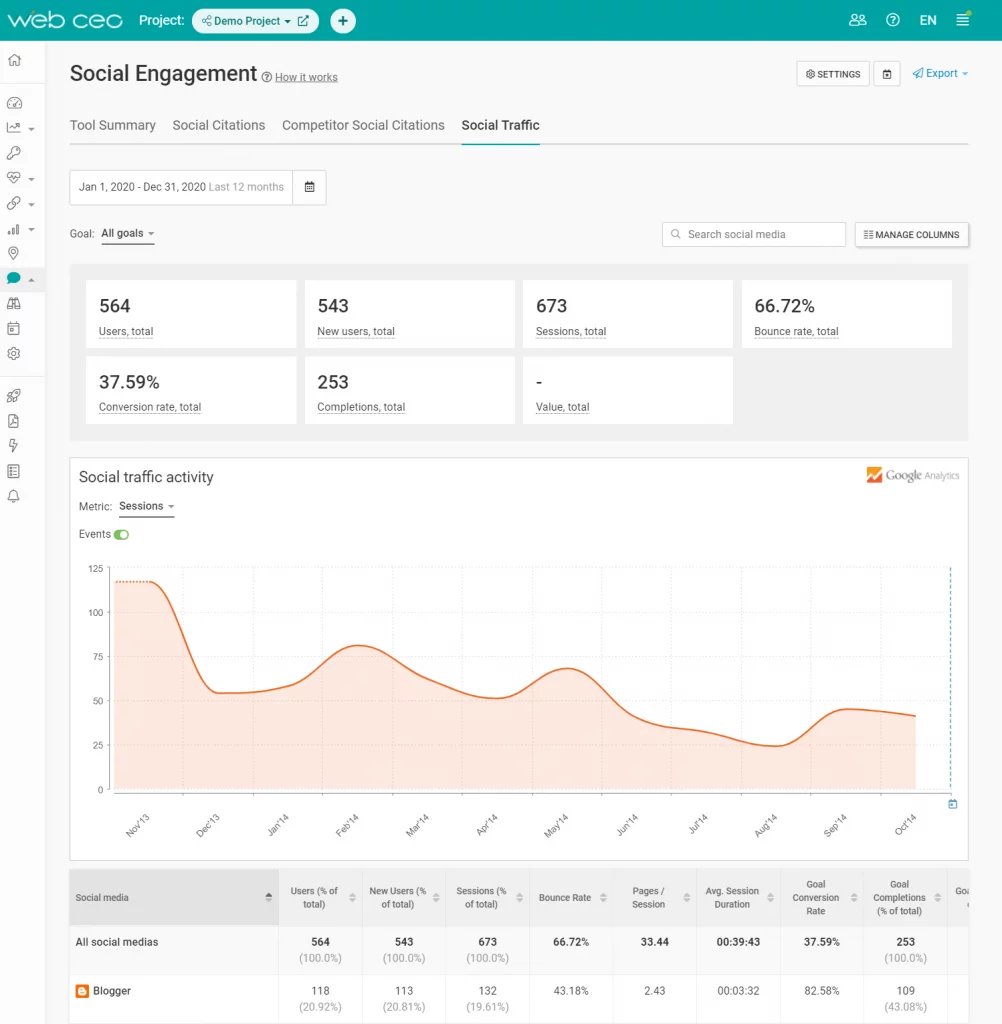The width and height of the screenshot is (1002, 1024).
Task: Switch to Social Citations tab
Action: pyautogui.click(x=219, y=125)
